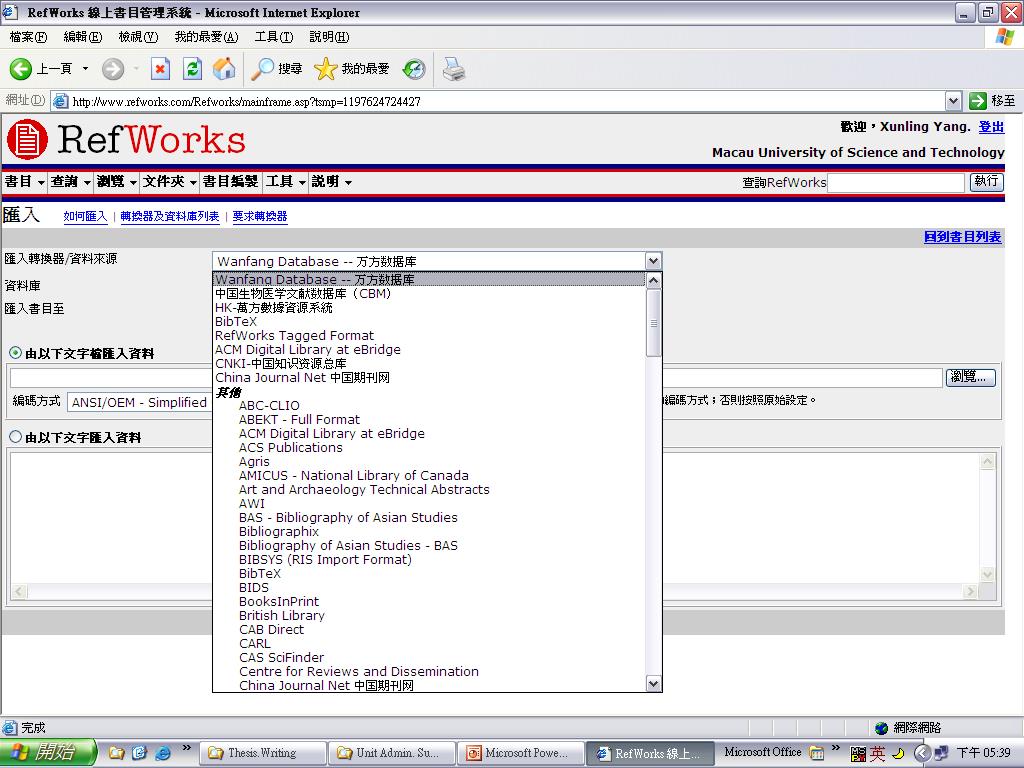Select CAS SciFinder in the list

click(281, 658)
